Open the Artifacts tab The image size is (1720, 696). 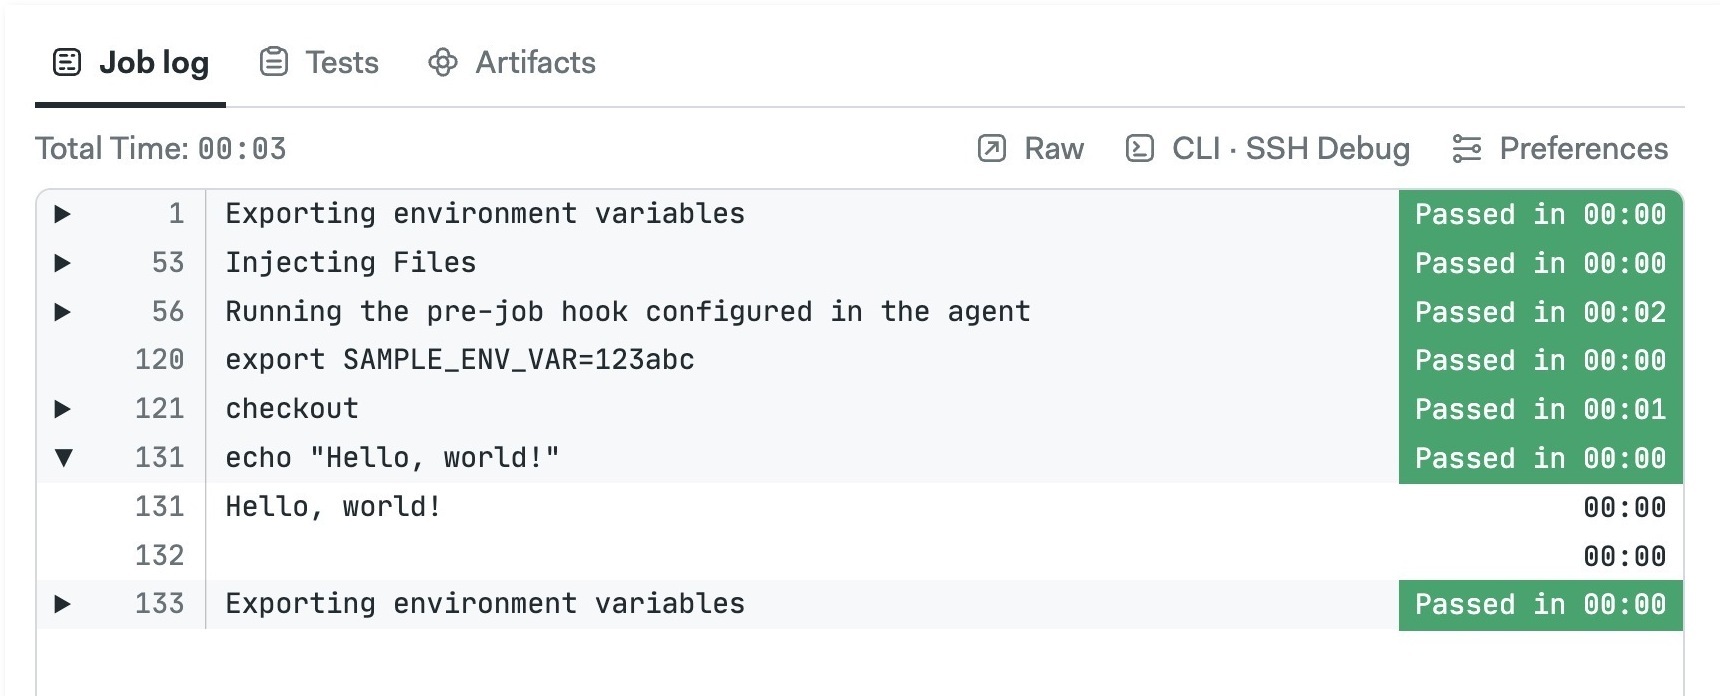[x=512, y=63]
